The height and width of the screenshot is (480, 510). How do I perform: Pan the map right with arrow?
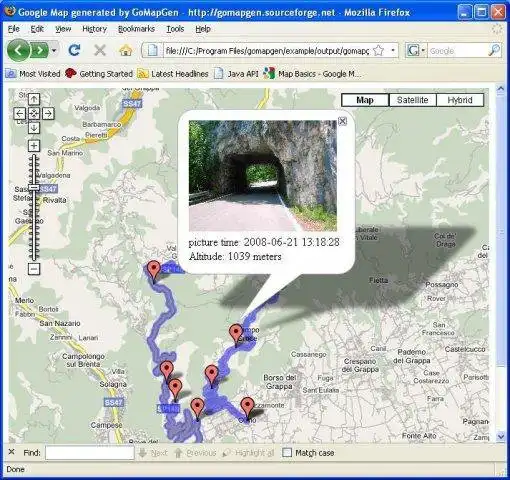48,113
